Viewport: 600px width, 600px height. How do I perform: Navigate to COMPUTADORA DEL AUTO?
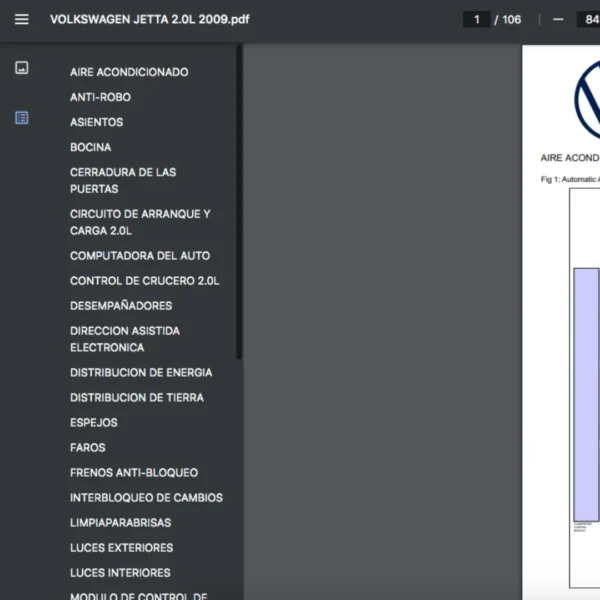click(140, 256)
